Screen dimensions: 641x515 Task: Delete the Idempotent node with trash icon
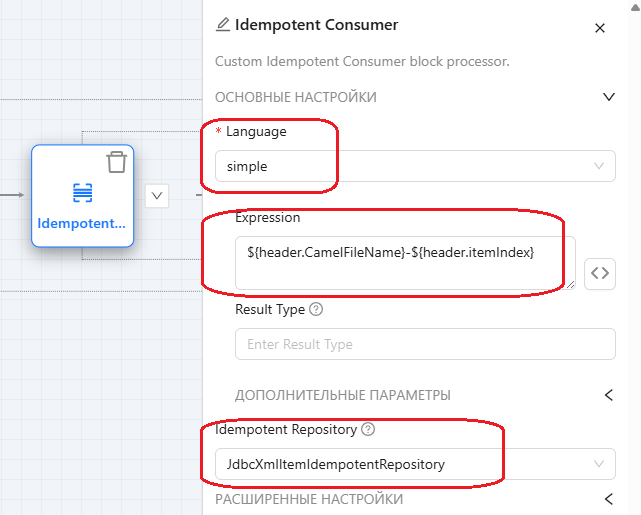(x=117, y=162)
